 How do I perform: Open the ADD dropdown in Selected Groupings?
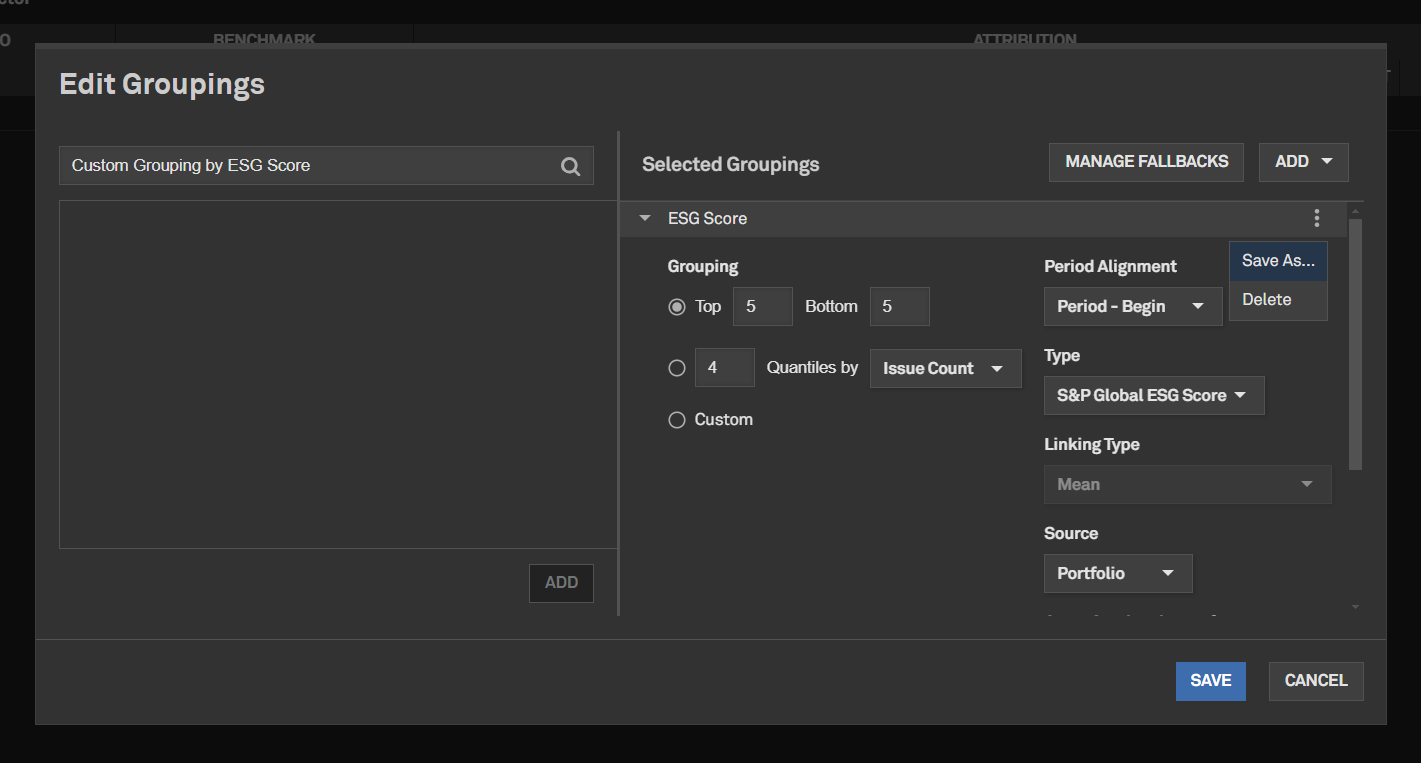(x=1303, y=162)
